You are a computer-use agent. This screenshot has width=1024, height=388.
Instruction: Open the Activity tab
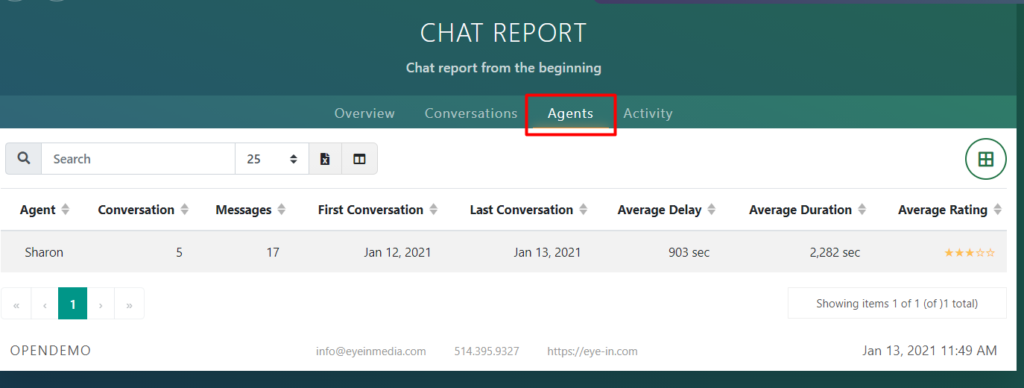[x=648, y=114]
